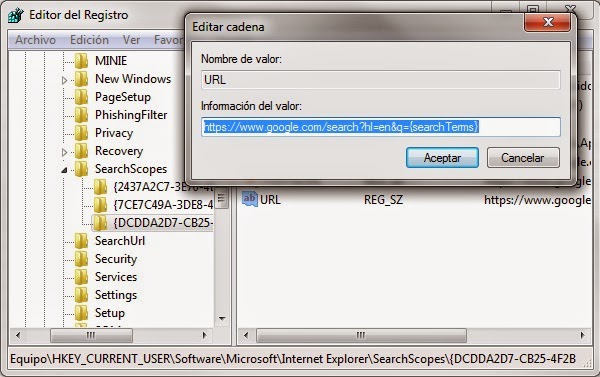Open the Archivo menu
Image resolution: width=600 pixels, height=377 pixels.
pyautogui.click(x=35, y=40)
